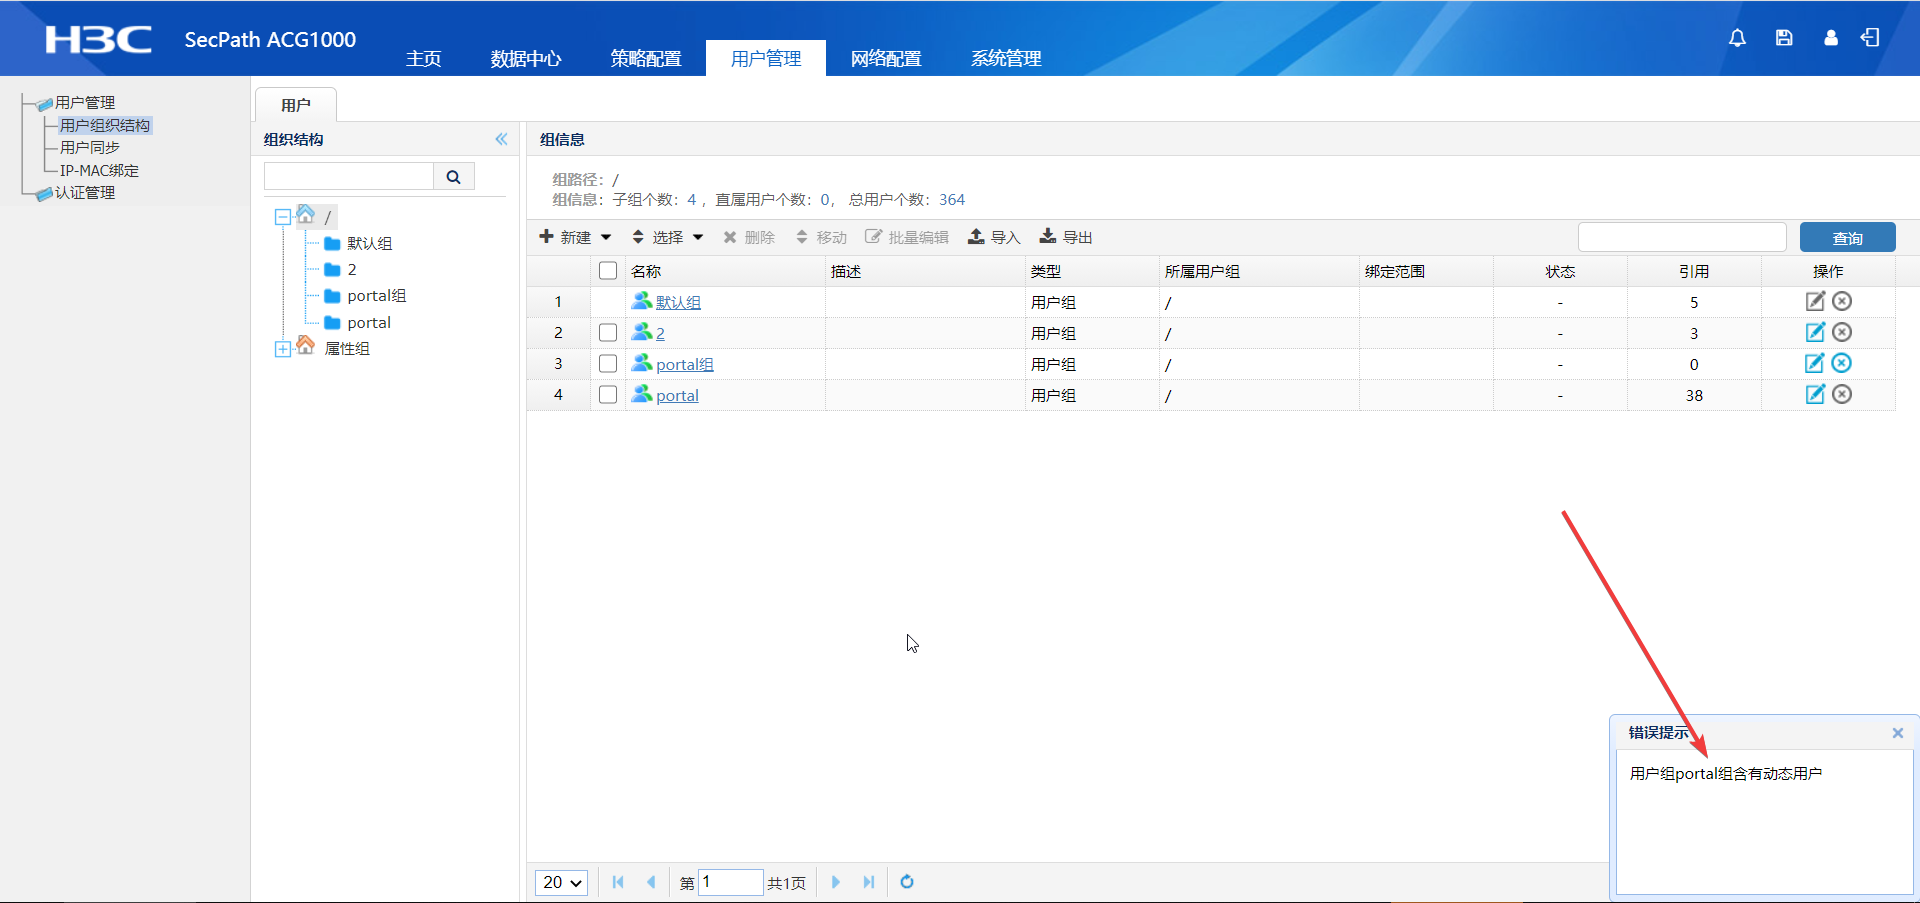Tick the portal组 row checkbox
Image resolution: width=1920 pixels, height=903 pixels.
608,364
